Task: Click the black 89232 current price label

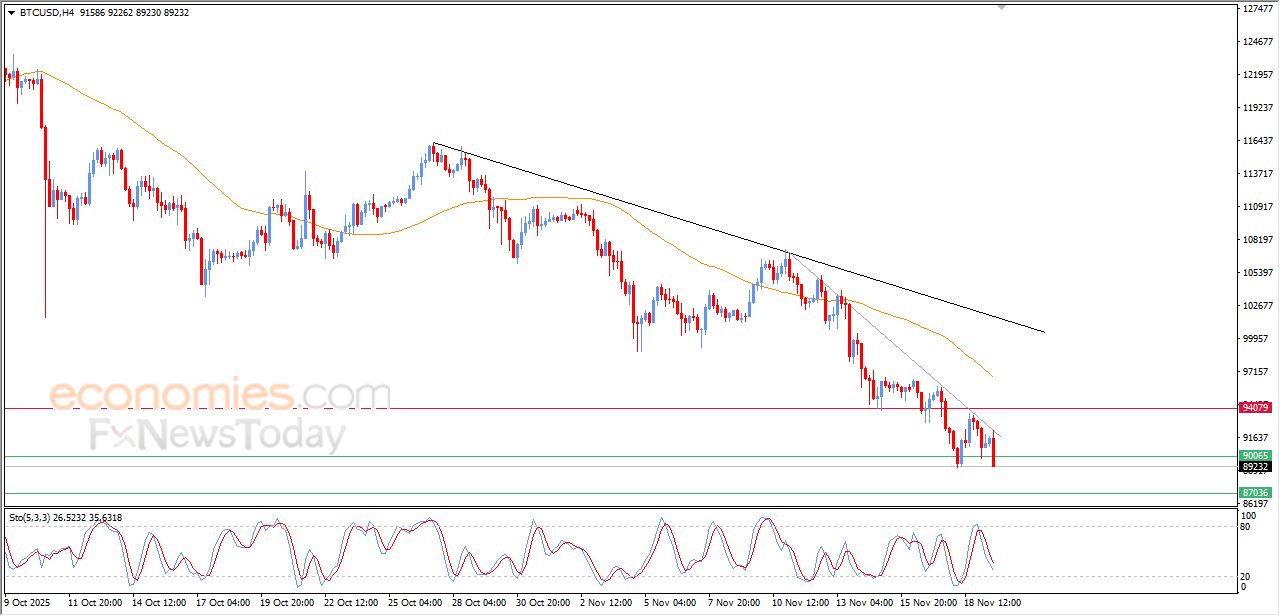Action: pyautogui.click(x=1255, y=467)
